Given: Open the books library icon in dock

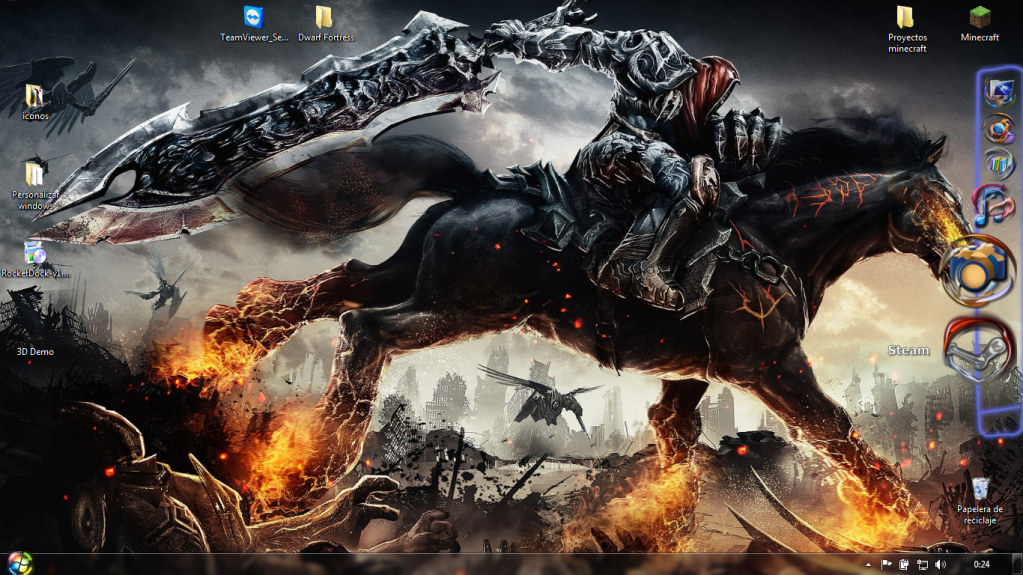Looking at the screenshot, I should click(x=999, y=165).
